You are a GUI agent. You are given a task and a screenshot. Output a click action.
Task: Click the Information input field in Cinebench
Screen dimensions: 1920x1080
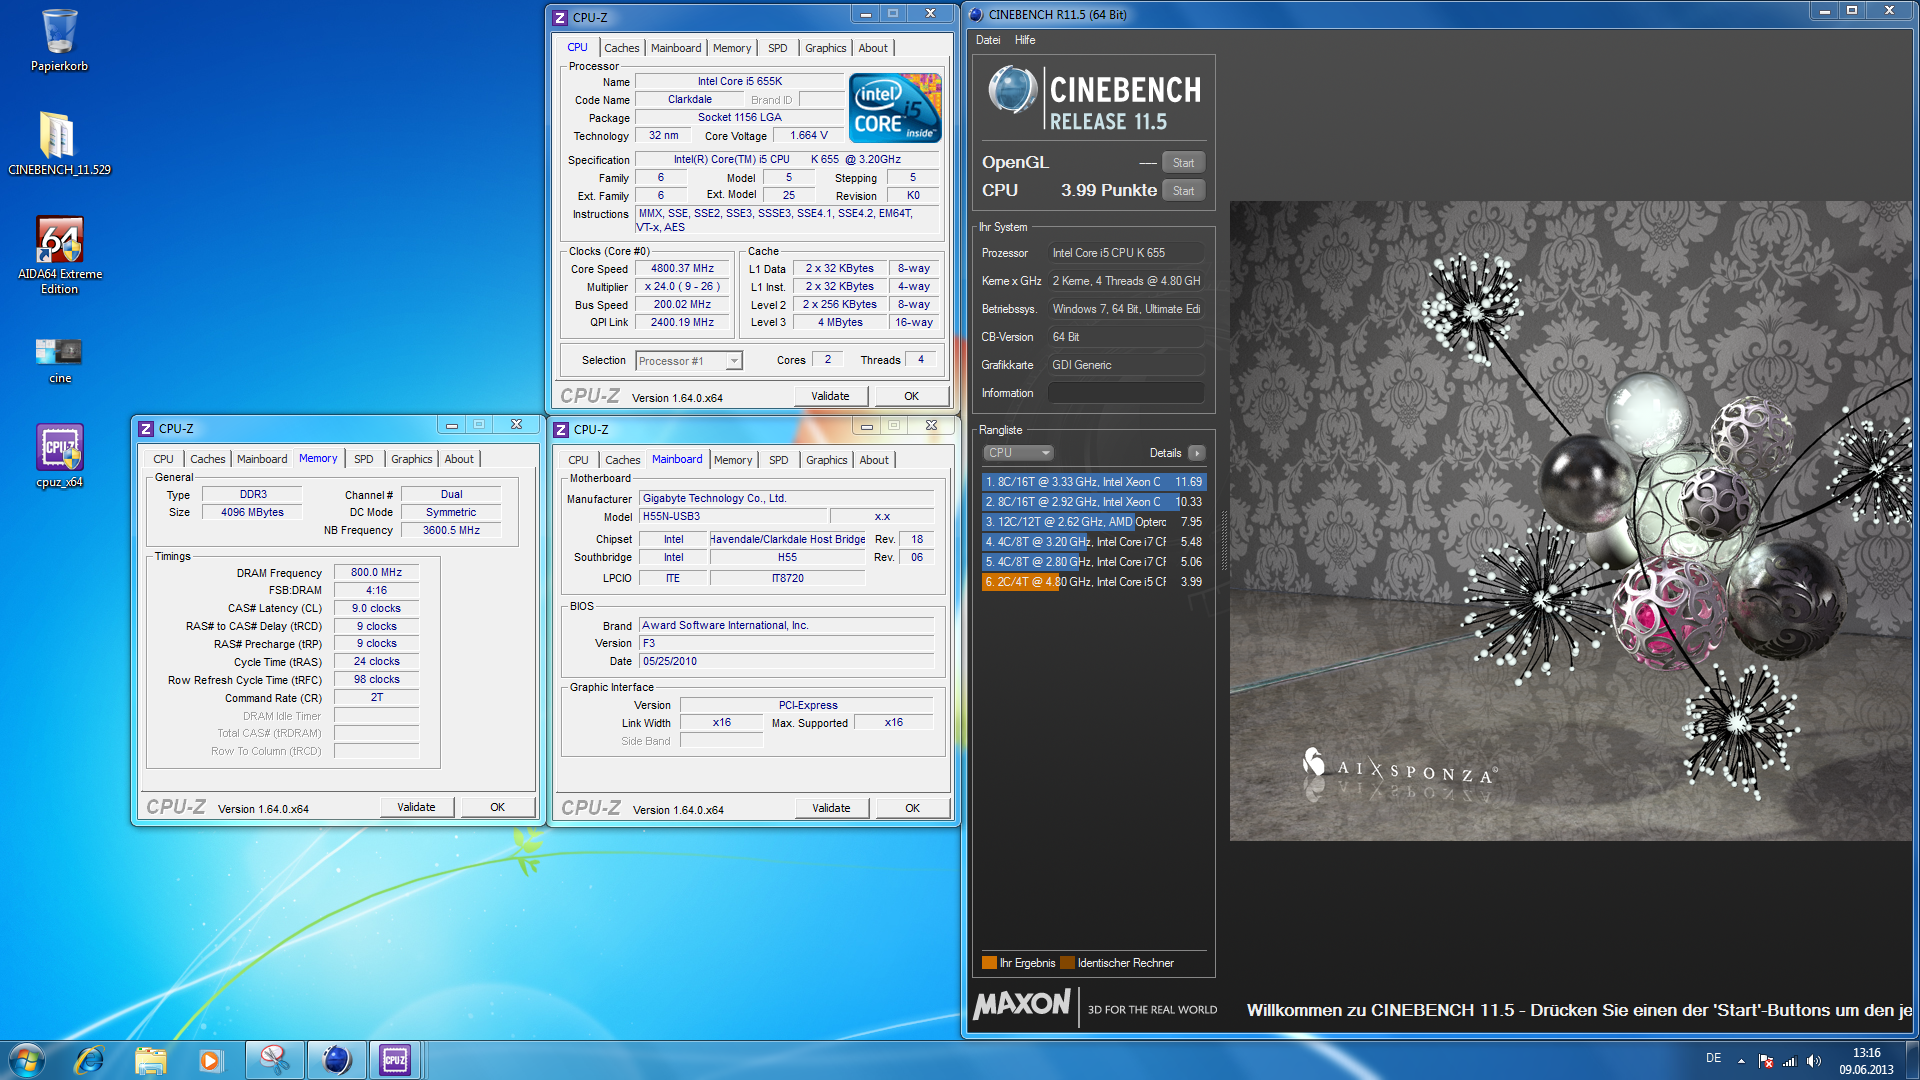pos(1126,393)
